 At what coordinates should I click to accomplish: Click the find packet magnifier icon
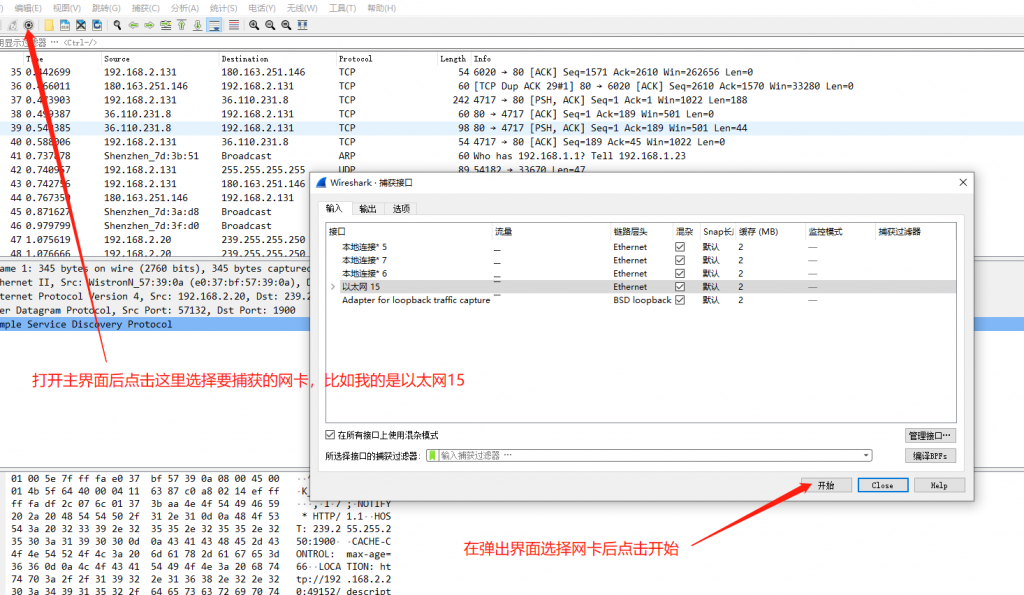click(117, 24)
